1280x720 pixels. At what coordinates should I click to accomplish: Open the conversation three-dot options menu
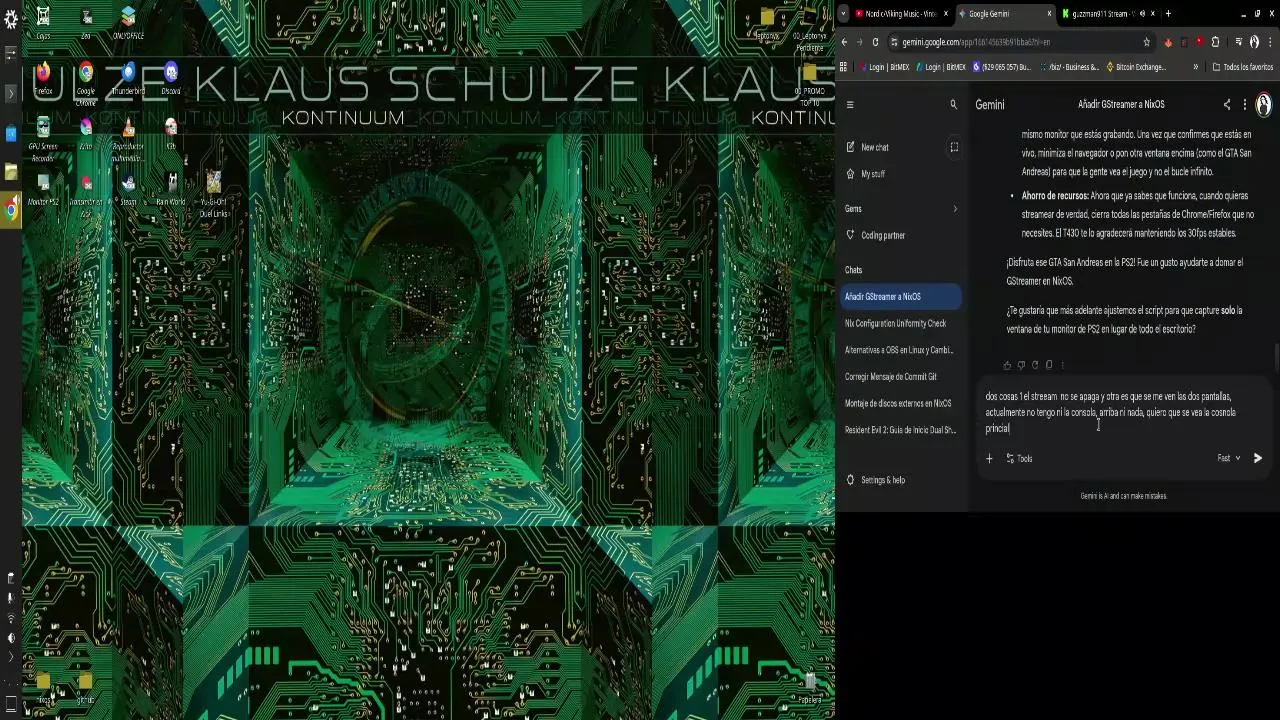tap(1245, 104)
